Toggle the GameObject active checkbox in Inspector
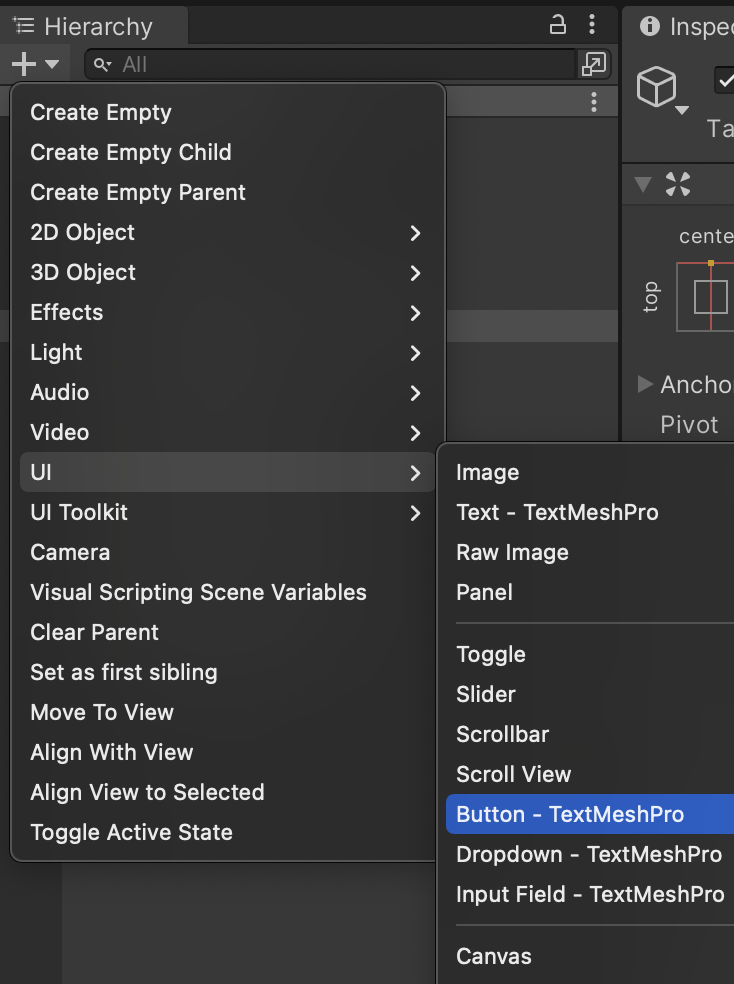Viewport: 734px width, 984px height. pyautogui.click(x=725, y=80)
